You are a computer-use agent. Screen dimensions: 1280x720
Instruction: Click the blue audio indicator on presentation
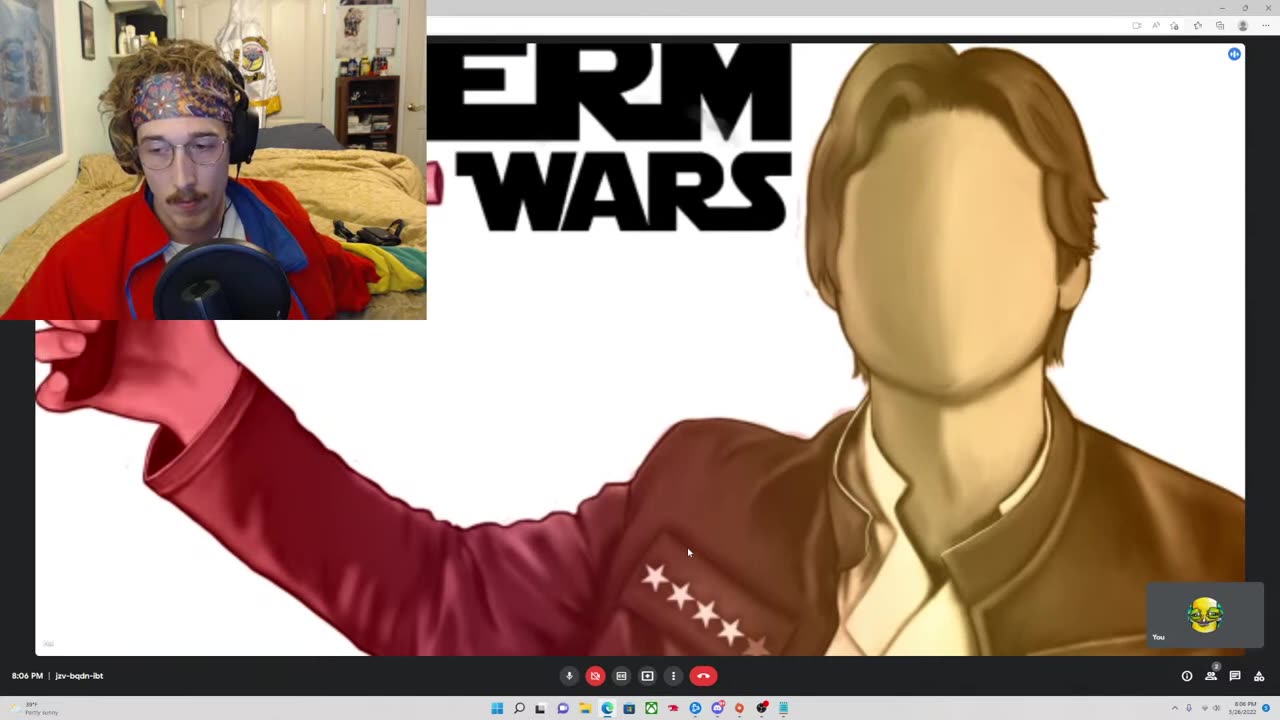pos(1234,54)
